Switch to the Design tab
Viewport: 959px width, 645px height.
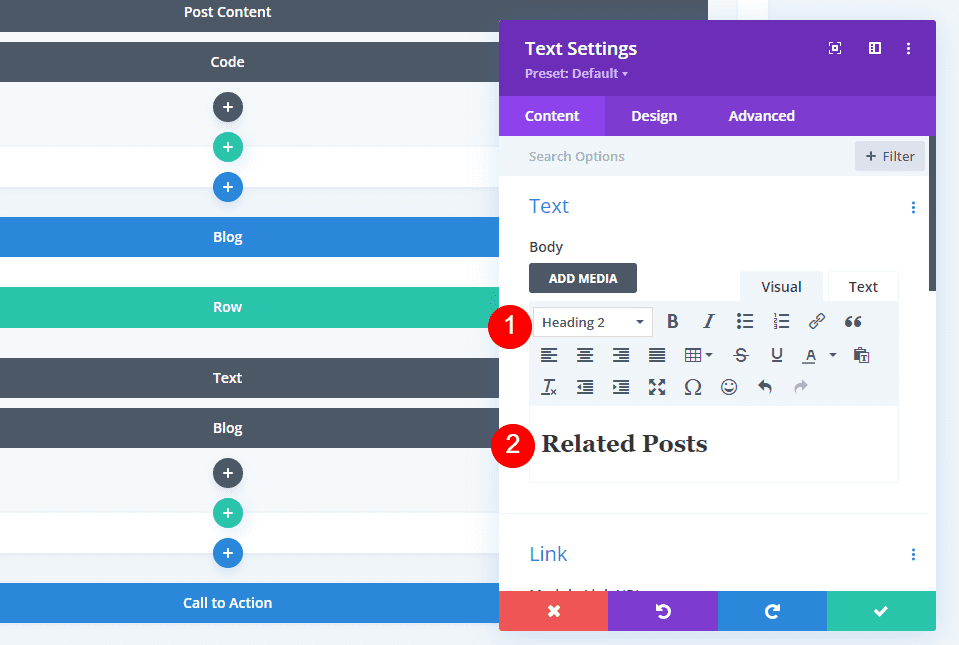654,116
